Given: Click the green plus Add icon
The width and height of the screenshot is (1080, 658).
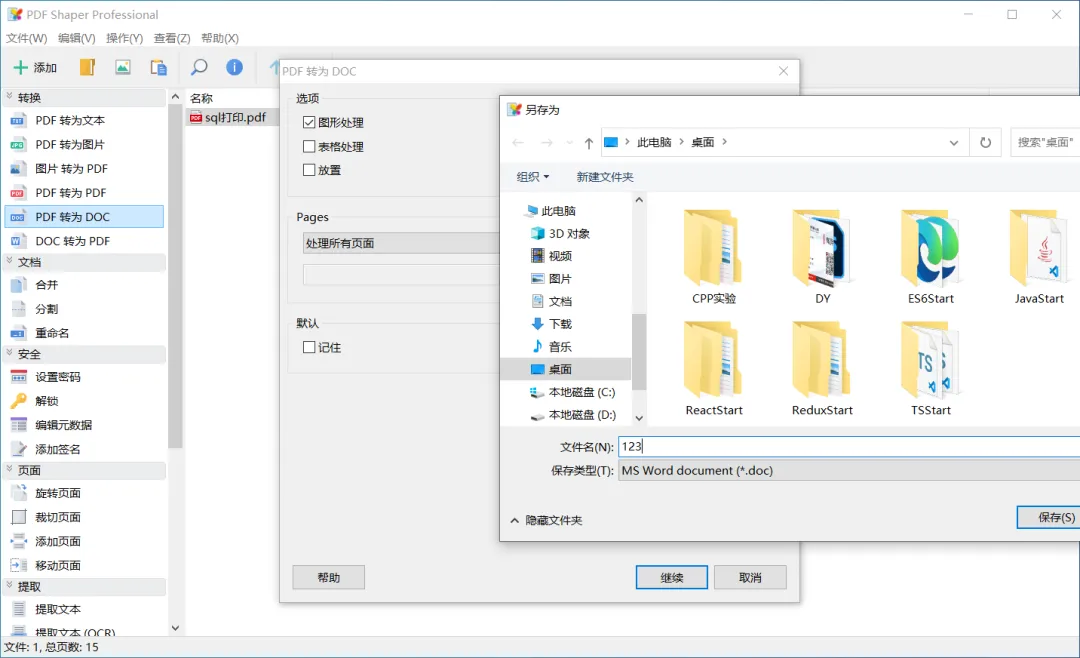Looking at the screenshot, I should (21, 67).
